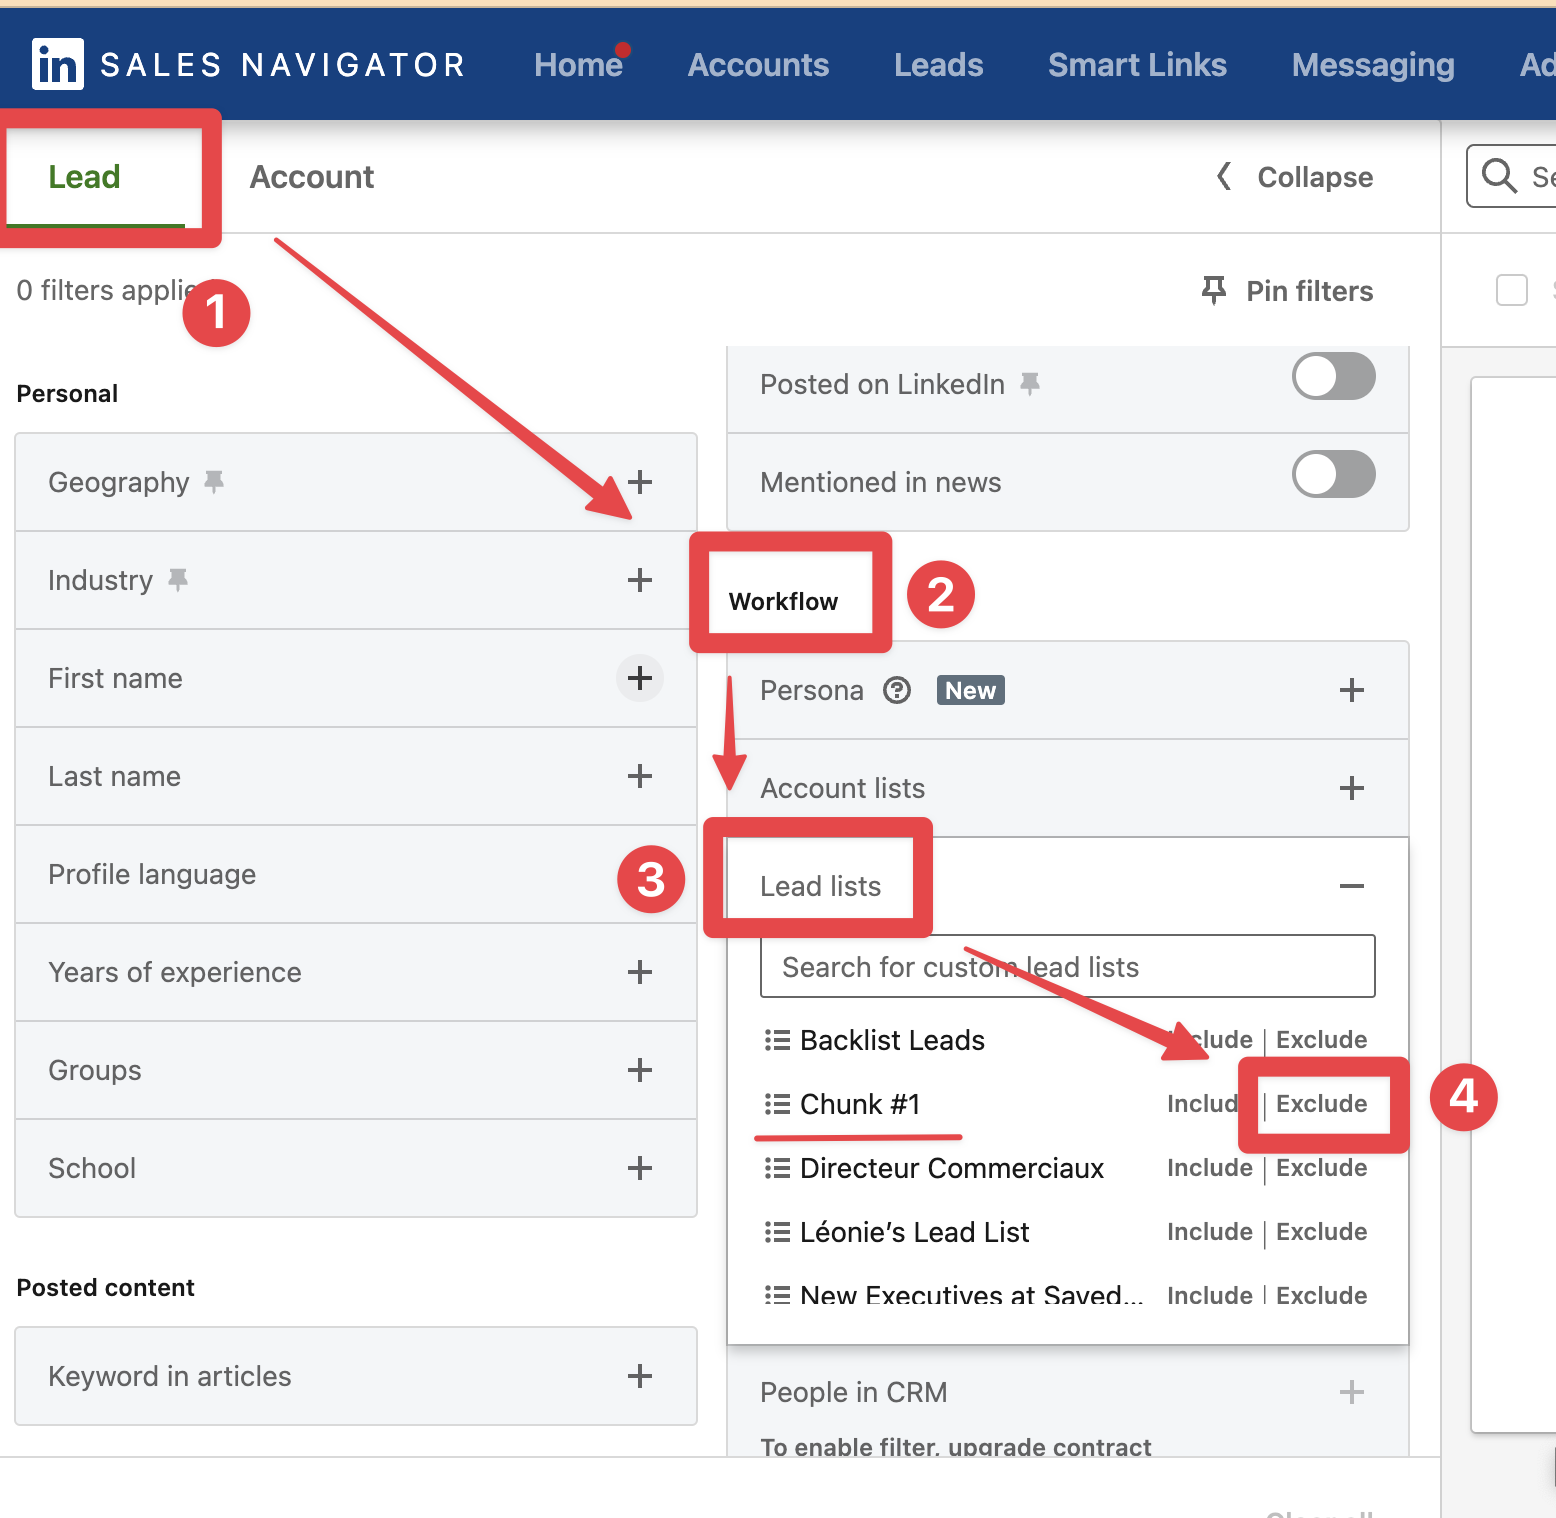Expand the School filter
The height and width of the screenshot is (1518, 1556).
tap(640, 1168)
